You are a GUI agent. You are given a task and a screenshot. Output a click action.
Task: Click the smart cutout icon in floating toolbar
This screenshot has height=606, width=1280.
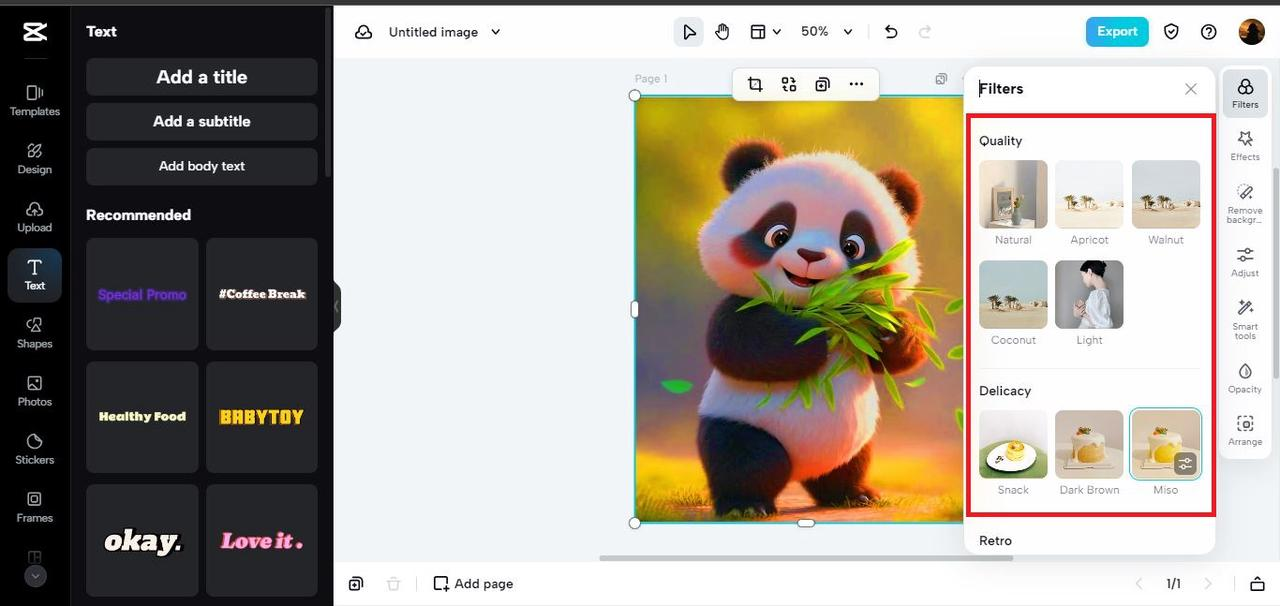click(x=789, y=85)
